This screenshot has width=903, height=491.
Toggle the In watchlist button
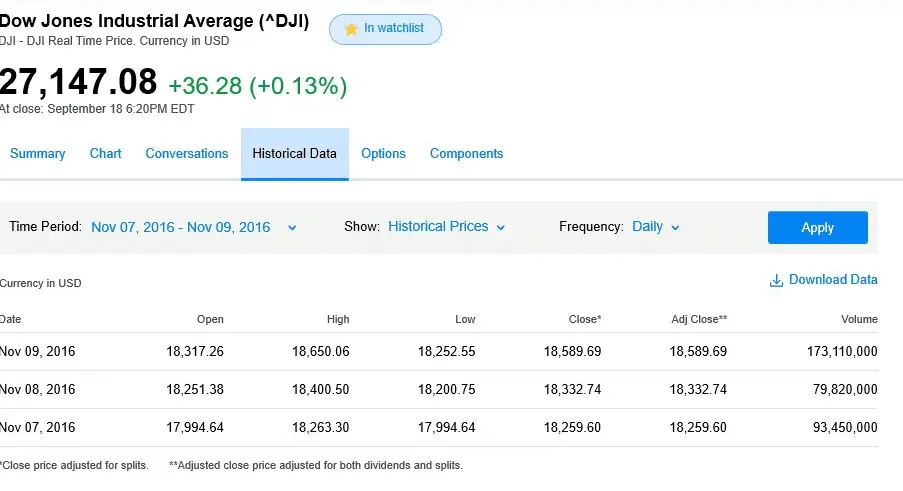385,29
